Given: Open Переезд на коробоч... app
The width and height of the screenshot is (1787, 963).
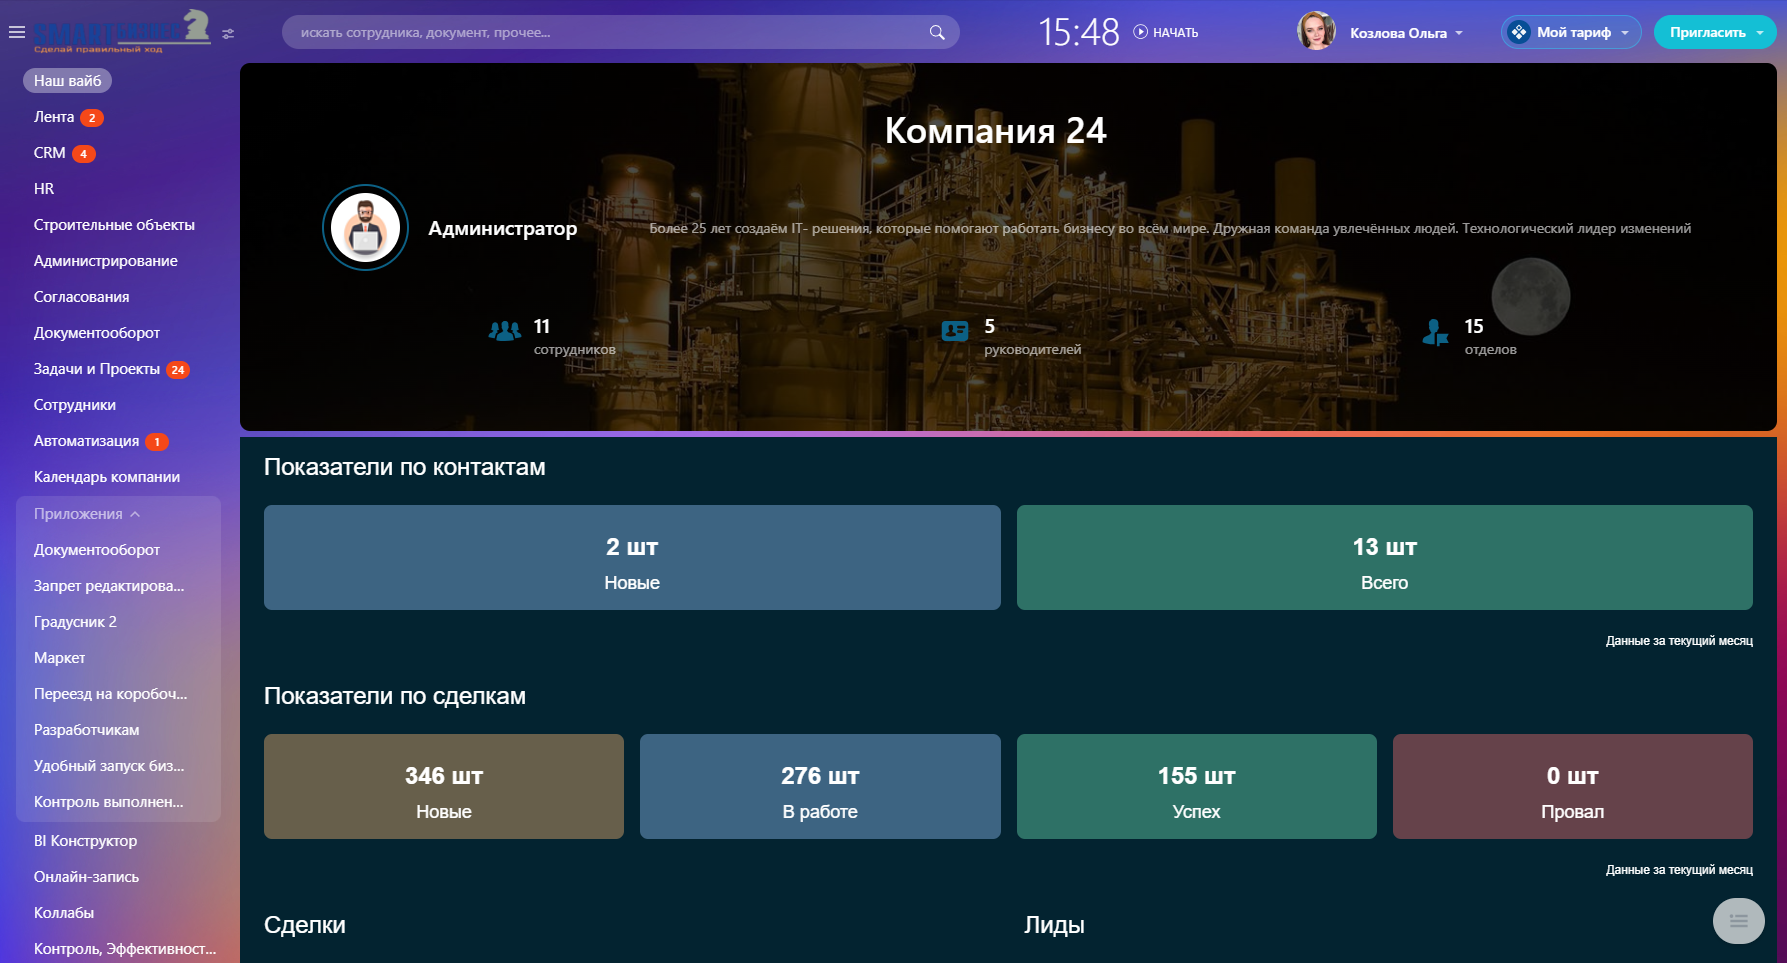Looking at the screenshot, I should pyautogui.click(x=110, y=694).
